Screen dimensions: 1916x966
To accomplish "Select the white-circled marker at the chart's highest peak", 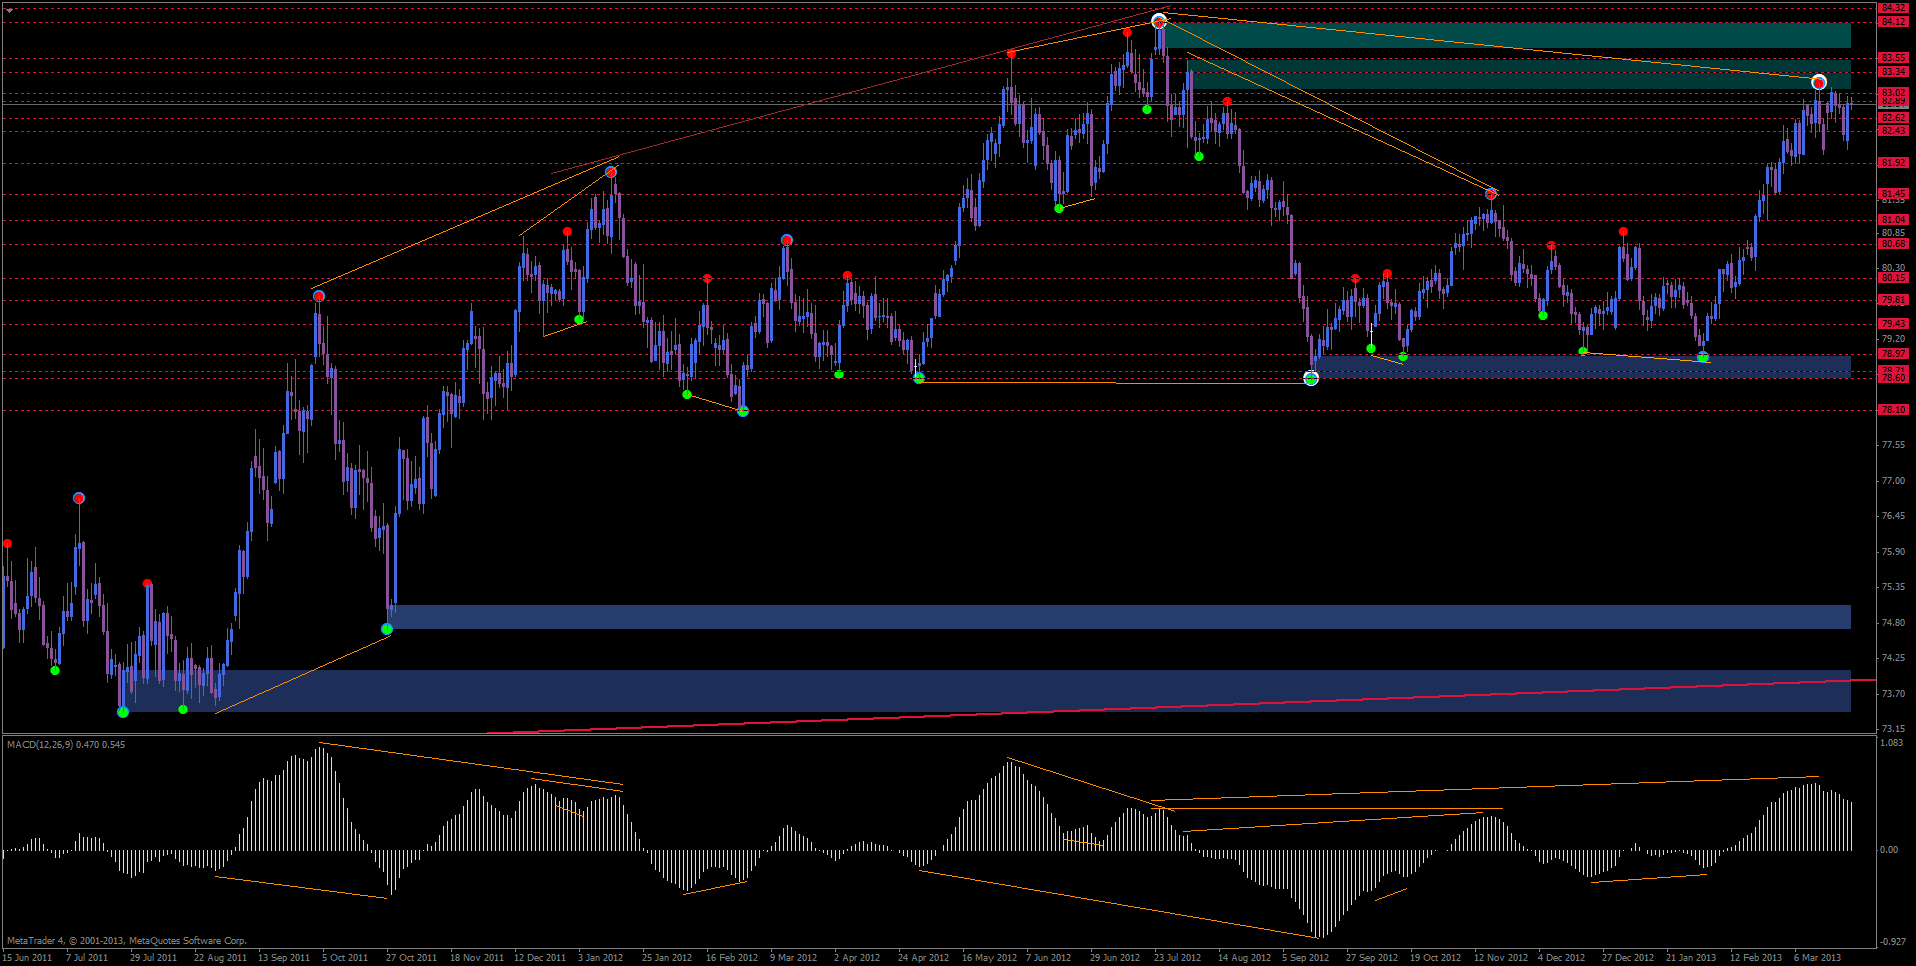I will tap(1159, 21).
